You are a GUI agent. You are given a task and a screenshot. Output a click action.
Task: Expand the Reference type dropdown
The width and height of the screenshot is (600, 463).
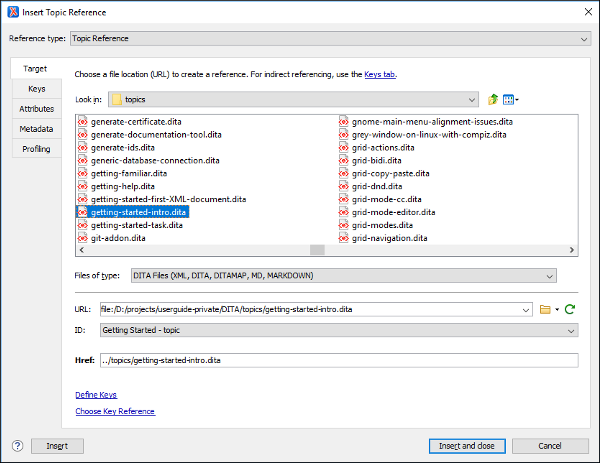pos(584,39)
